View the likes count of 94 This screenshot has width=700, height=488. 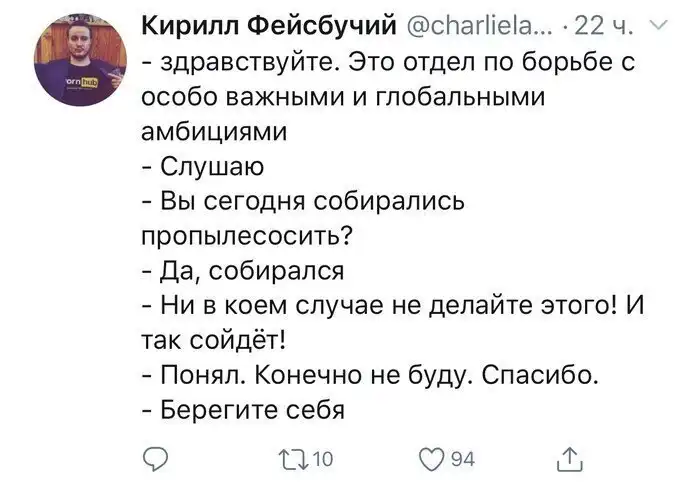click(x=463, y=459)
